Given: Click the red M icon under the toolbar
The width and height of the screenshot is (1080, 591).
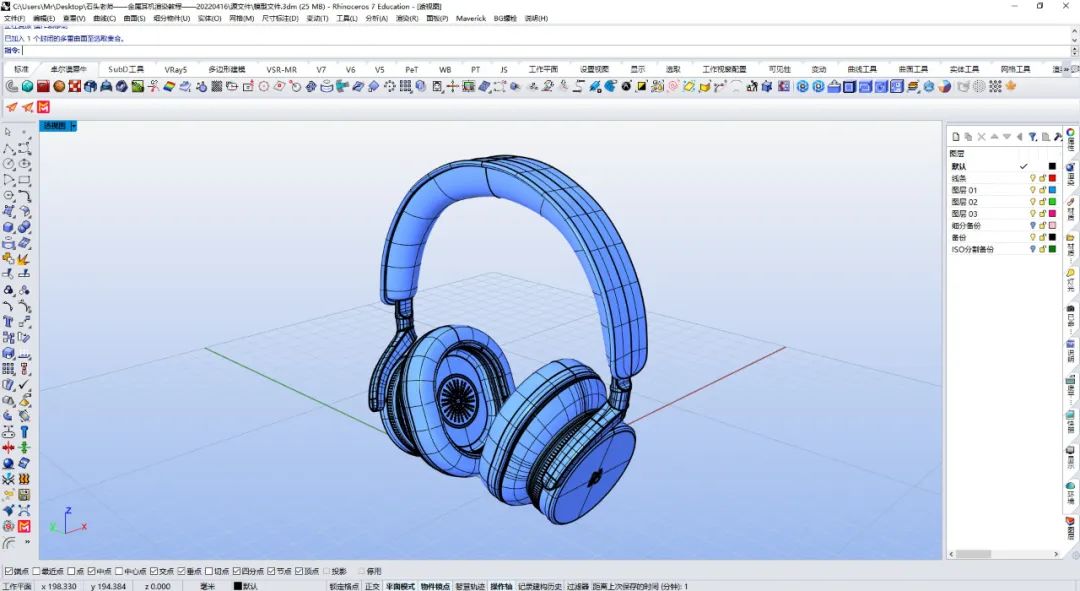Looking at the screenshot, I should coord(43,107).
